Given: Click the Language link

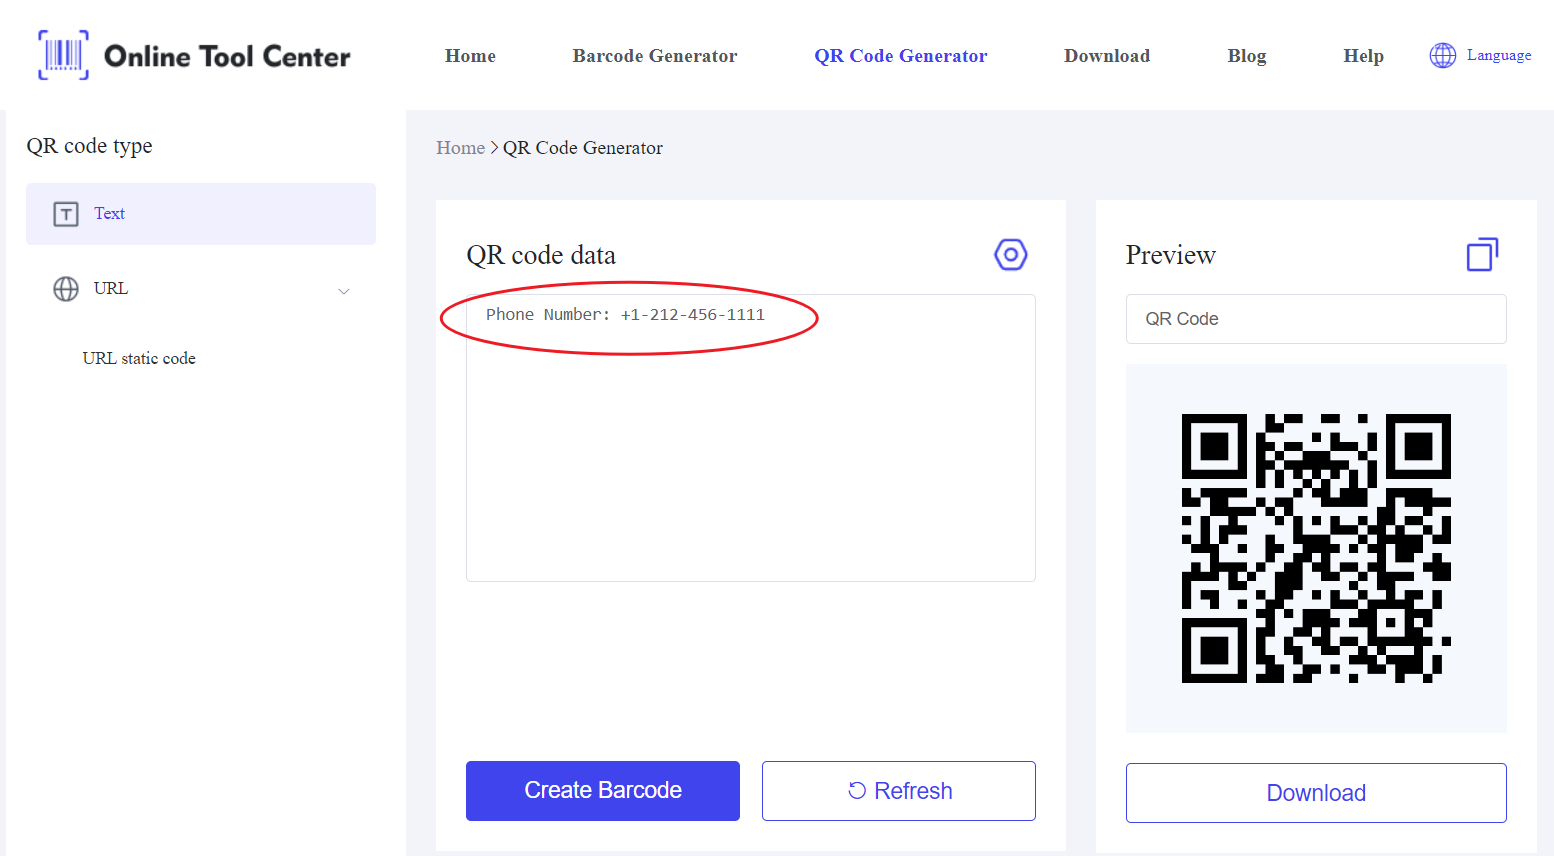Looking at the screenshot, I should point(1499,56).
